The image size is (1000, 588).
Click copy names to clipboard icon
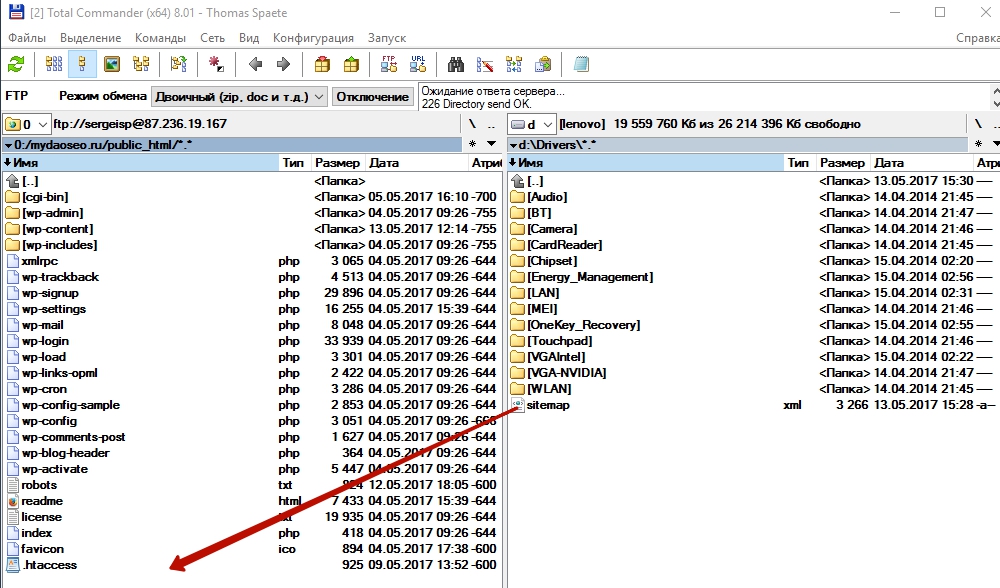pyautogui.click(x=543, y=64)
